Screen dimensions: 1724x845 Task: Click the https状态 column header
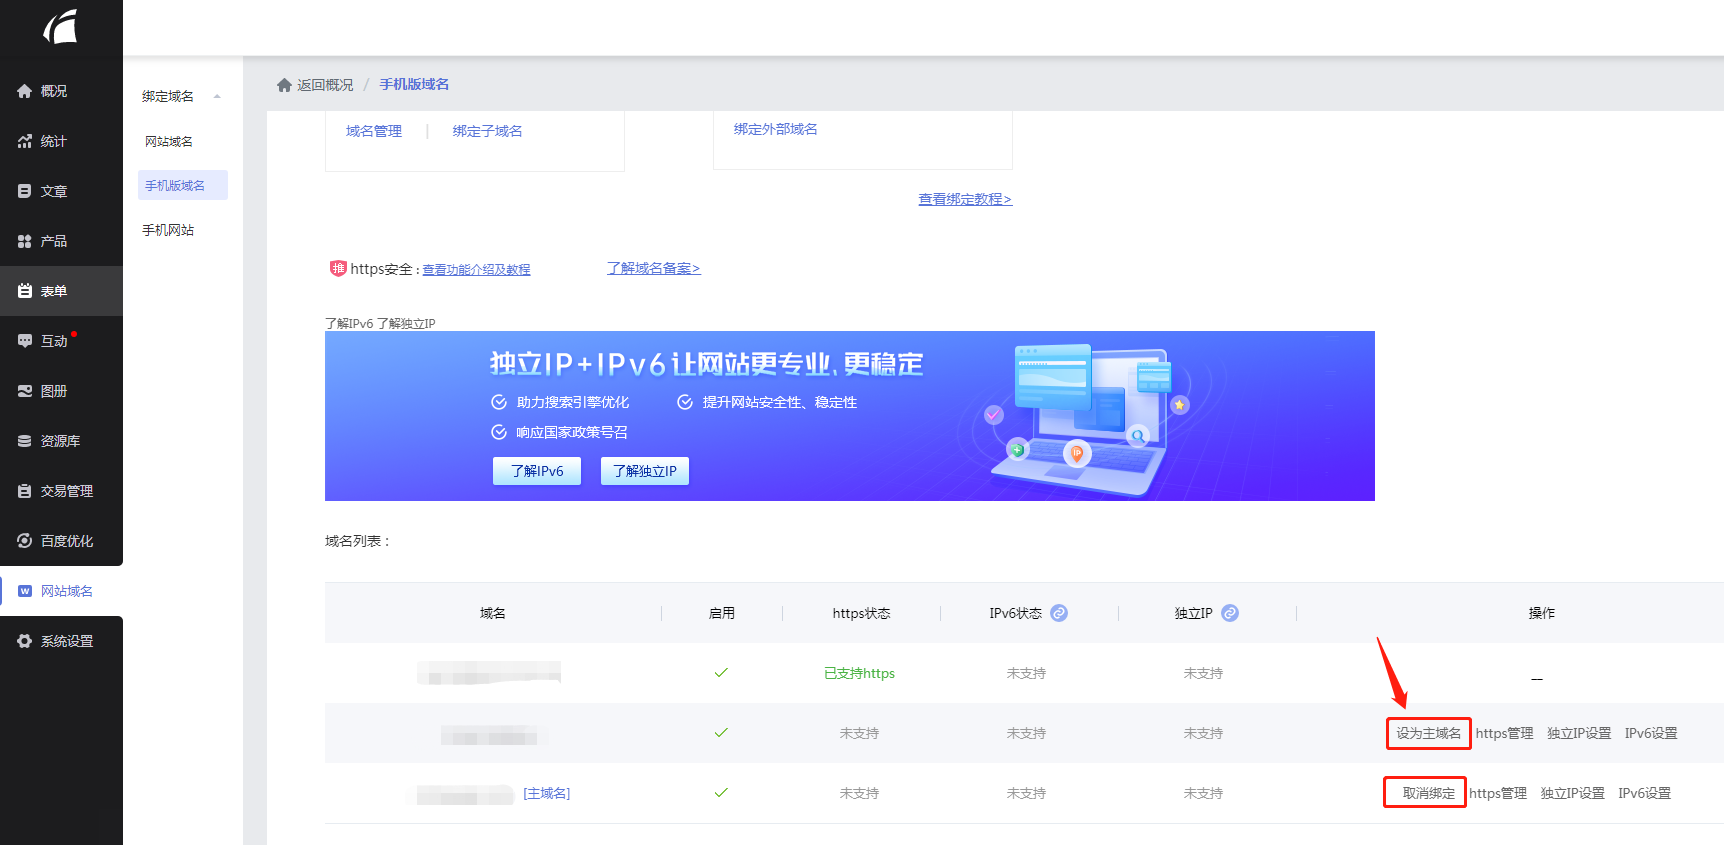click(x=861, y=613)
